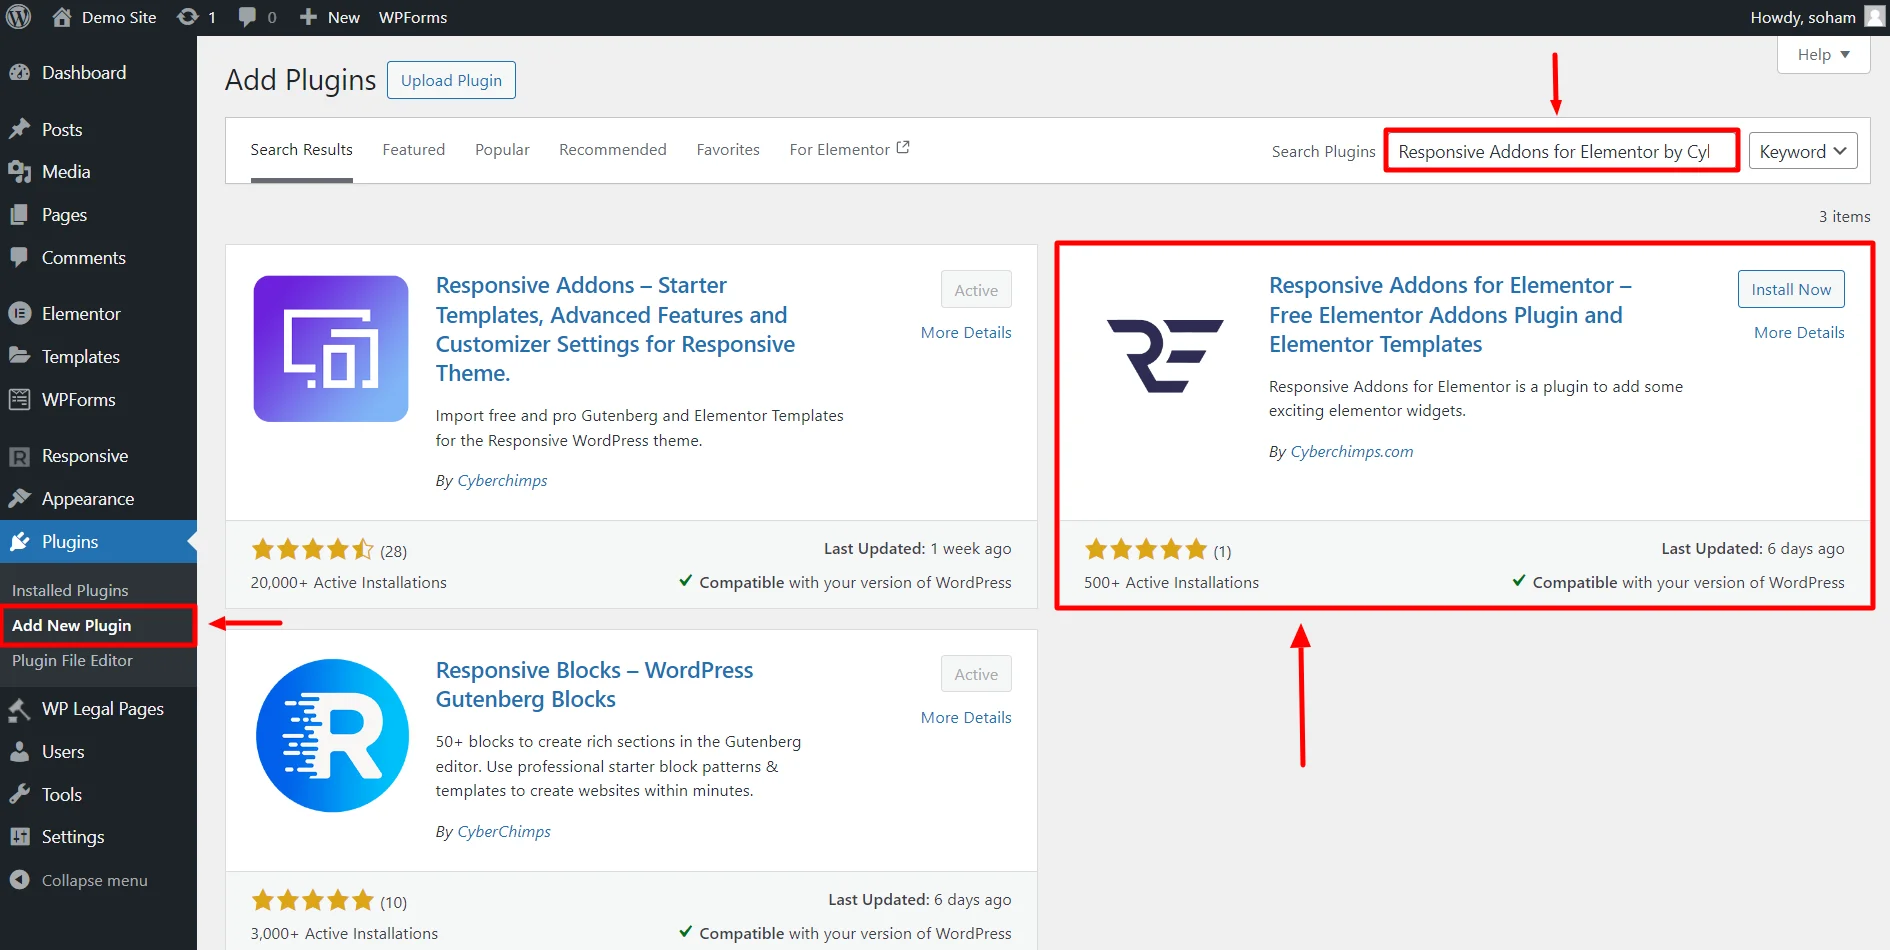Open More Details for Responsive Blocks
Screen dimensions: 1890x950
(966, 718)
